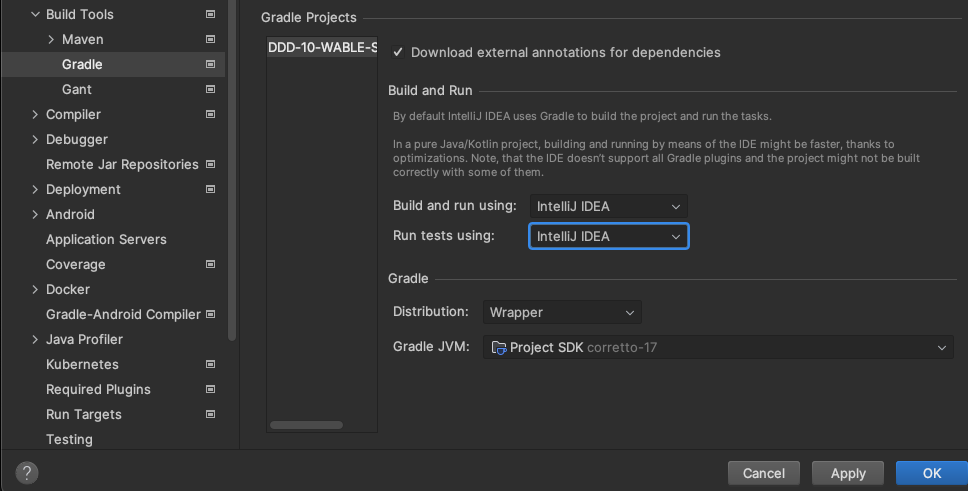
Task: Click the OK button
Action: click(932, 473)
